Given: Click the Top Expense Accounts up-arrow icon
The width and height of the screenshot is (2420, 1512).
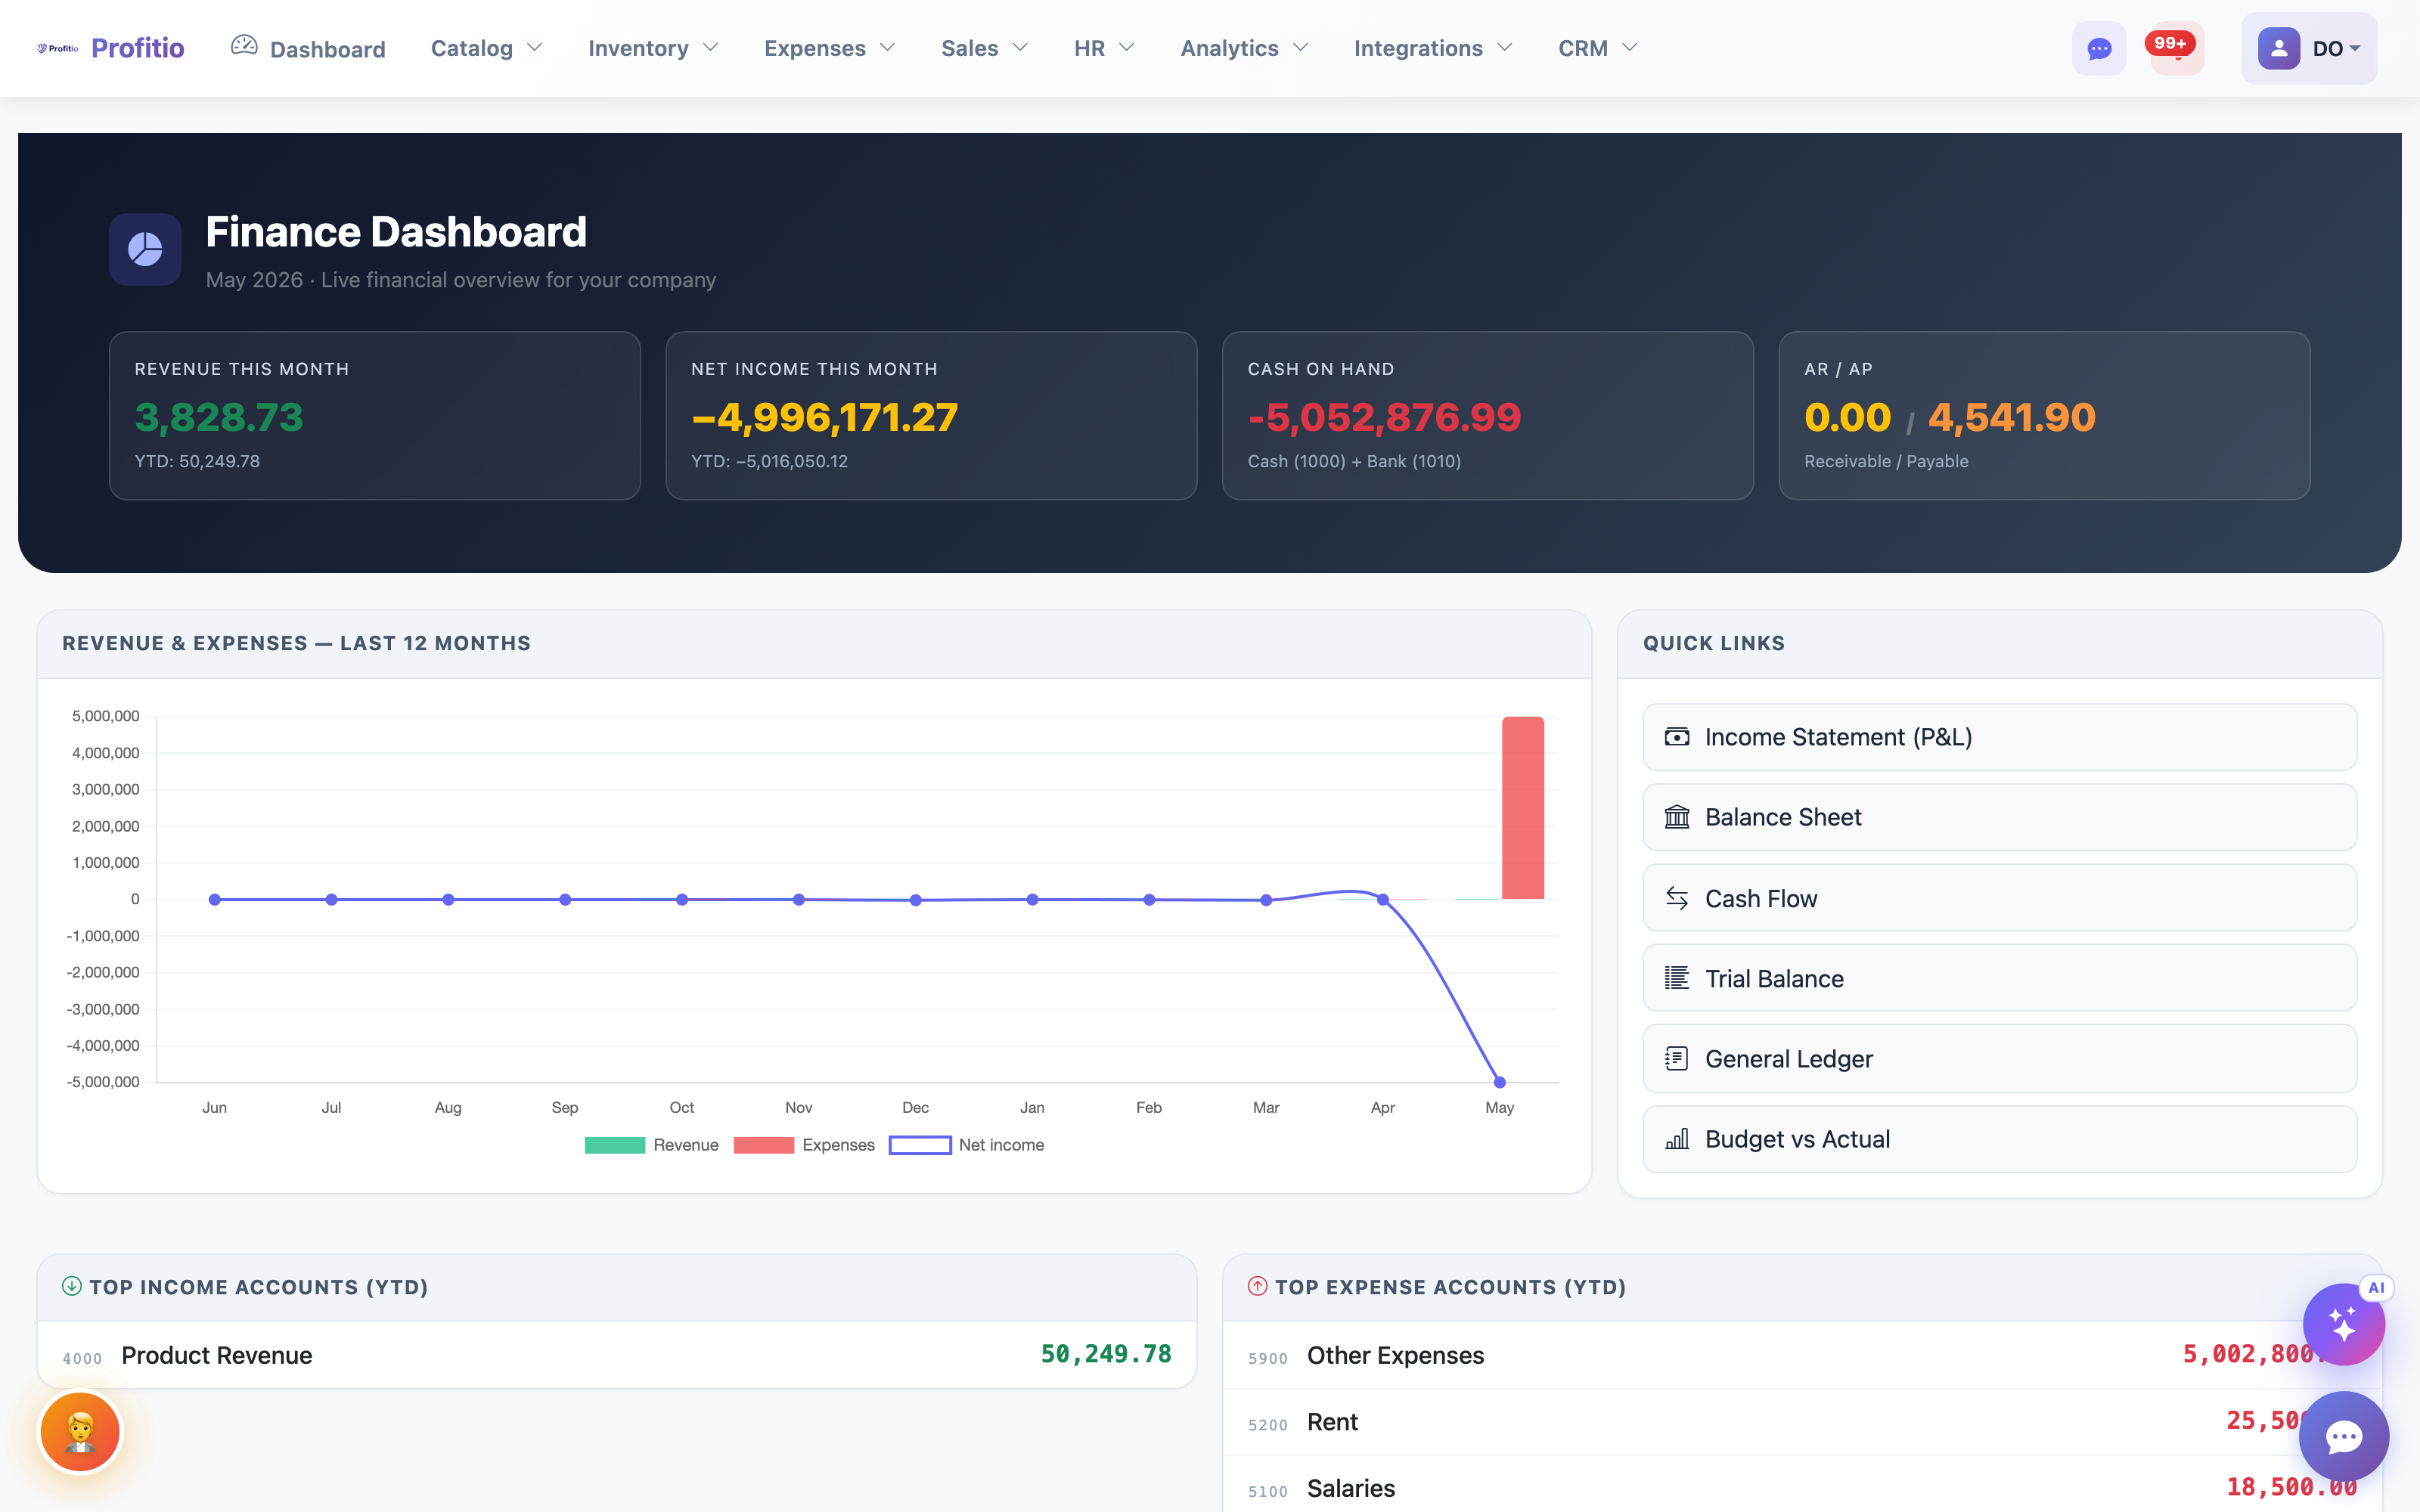Looking at the screenshot, I should [x=1257, y=1286].
